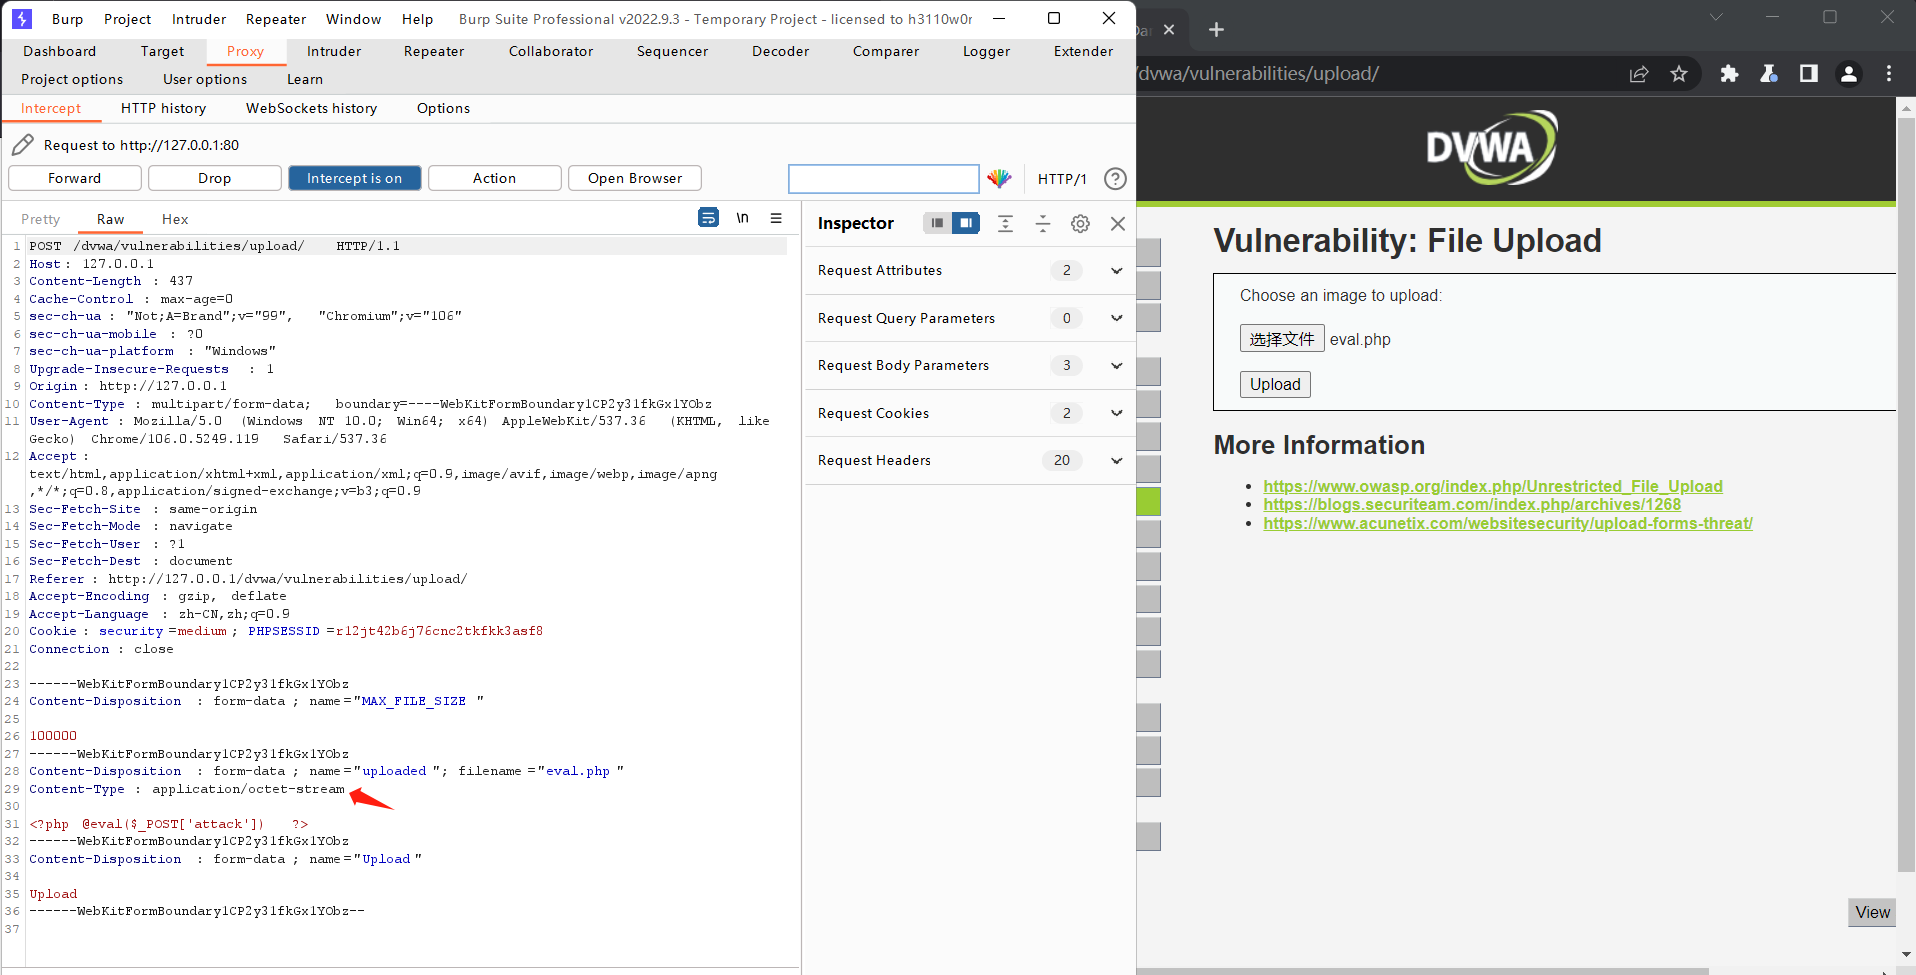Open browser three-dot menu
Image resolution: width=1916 pixels, height=975 pixels.
click(1889, 74)
